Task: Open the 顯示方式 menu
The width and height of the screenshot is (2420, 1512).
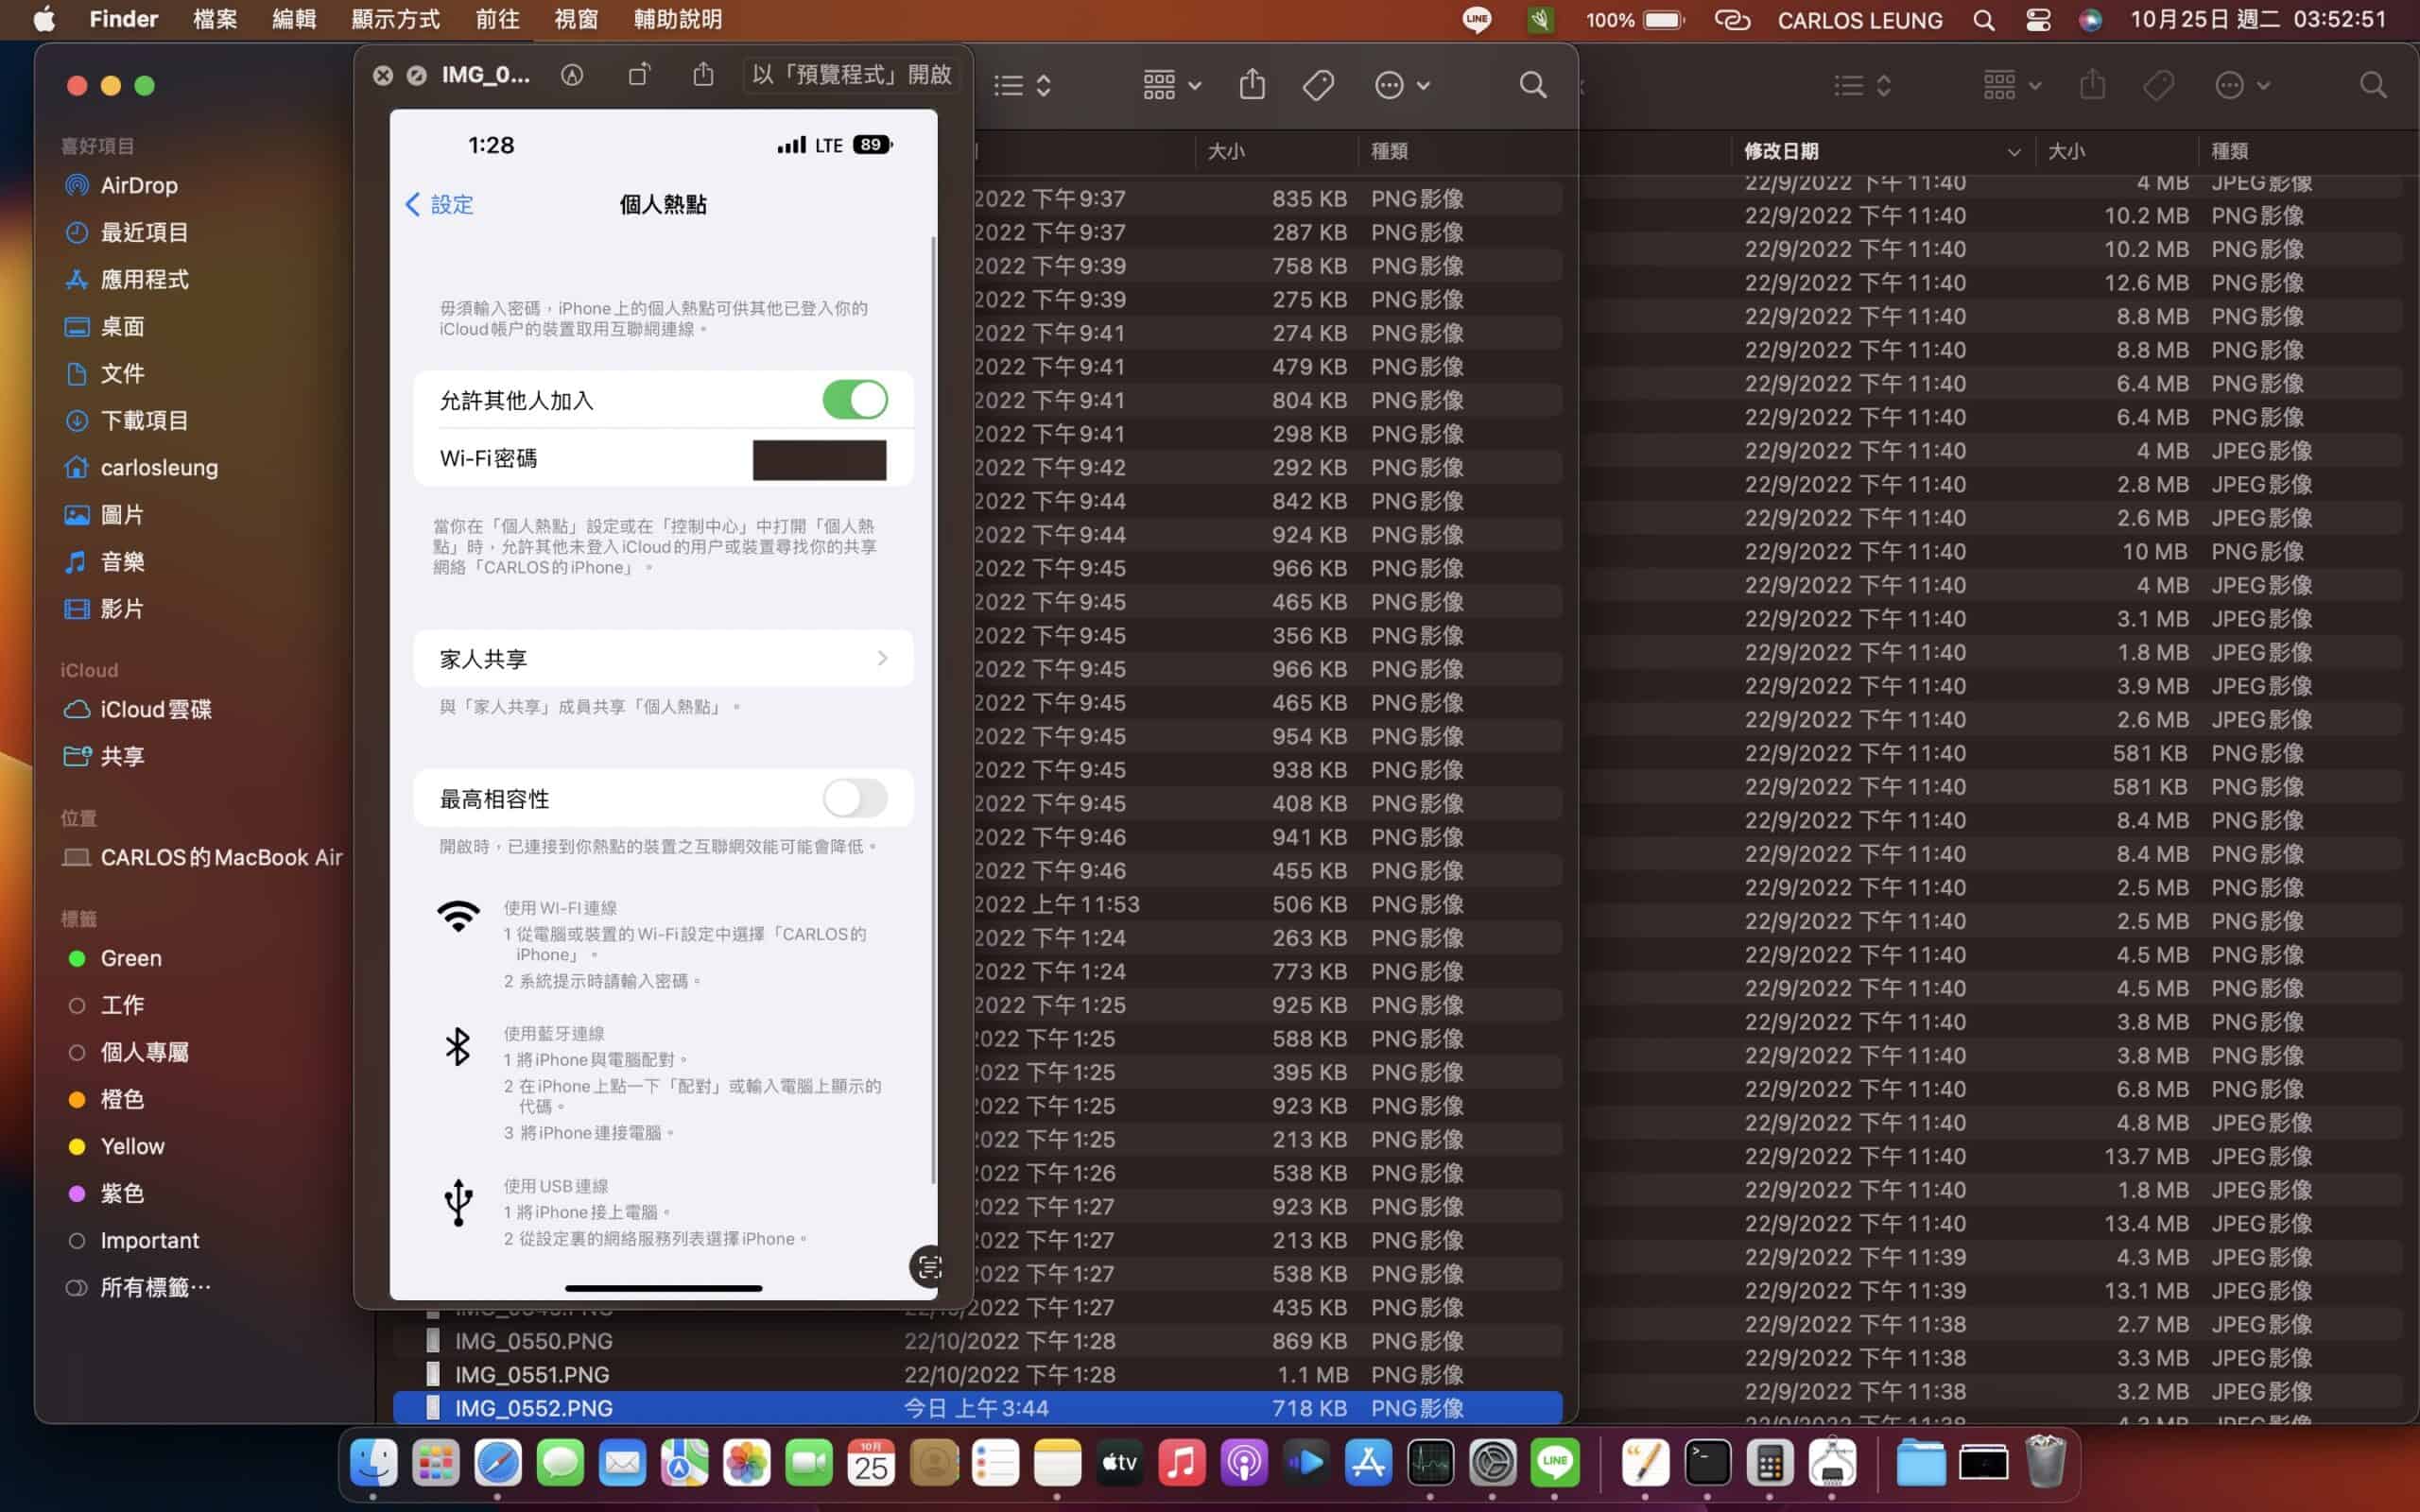Action: point(395,20)
